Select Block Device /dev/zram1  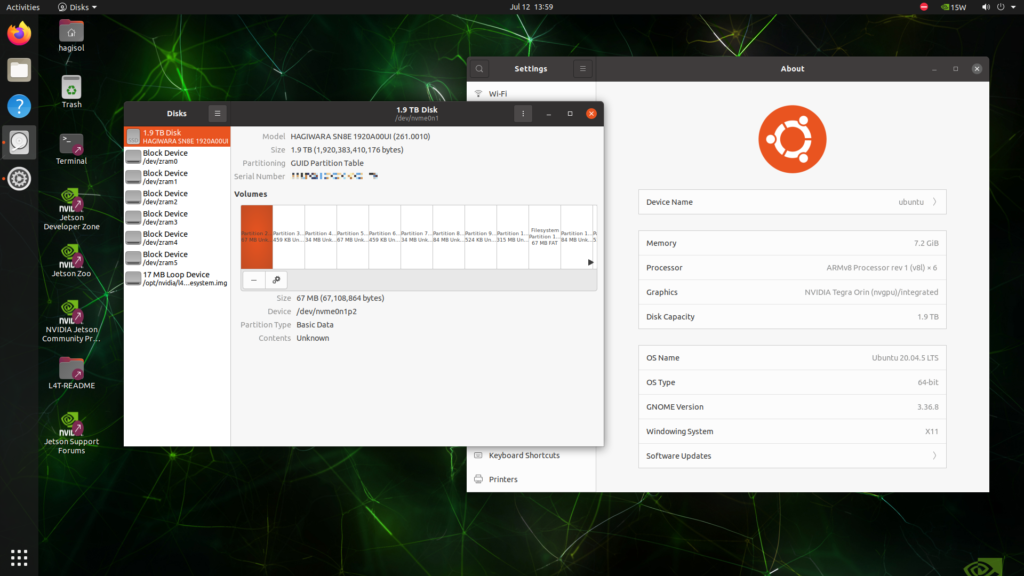pos(177,177)
